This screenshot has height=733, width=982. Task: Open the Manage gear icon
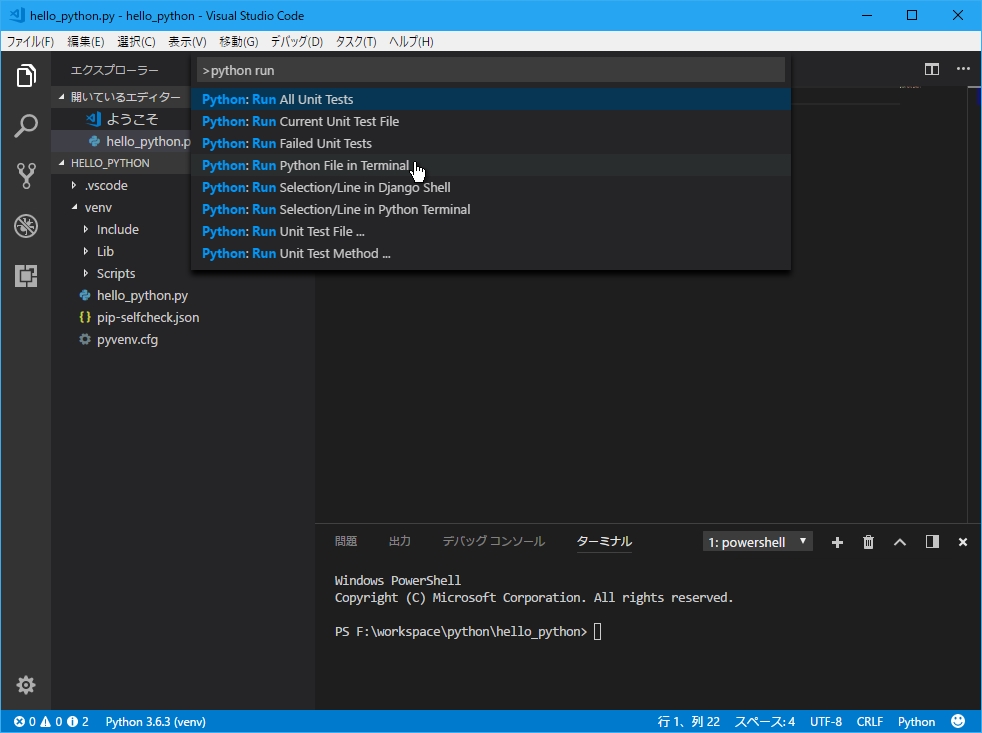(x=26, y=685)
